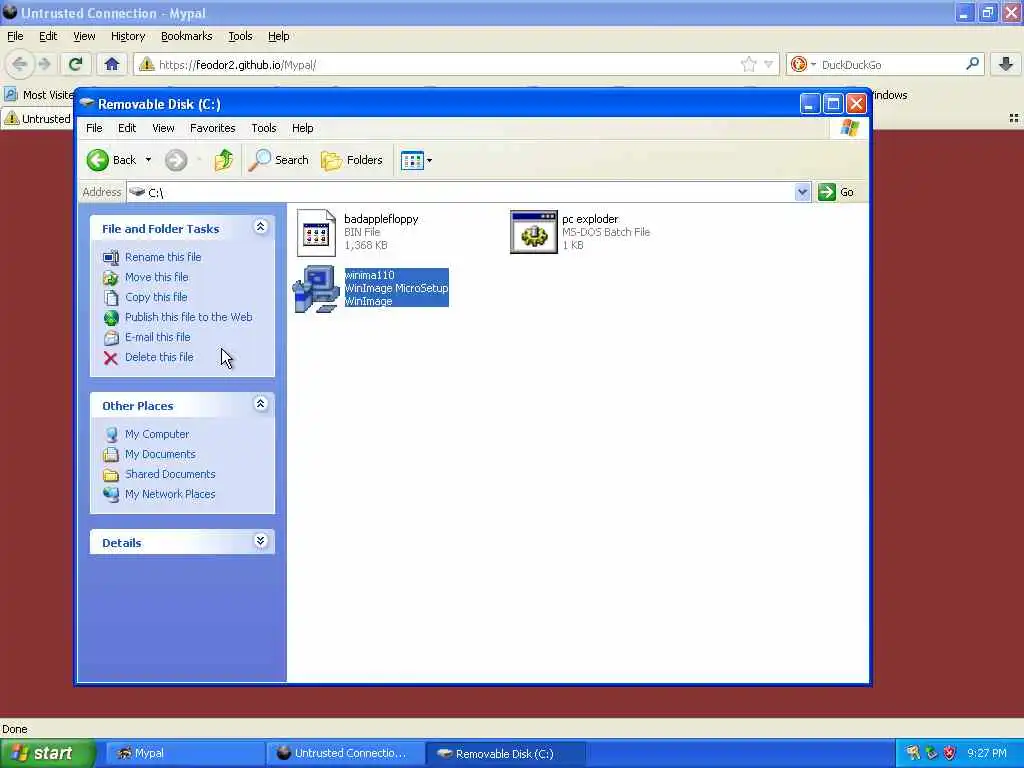Open Mypal Downloads arrow button

[x=1006, y=64]
